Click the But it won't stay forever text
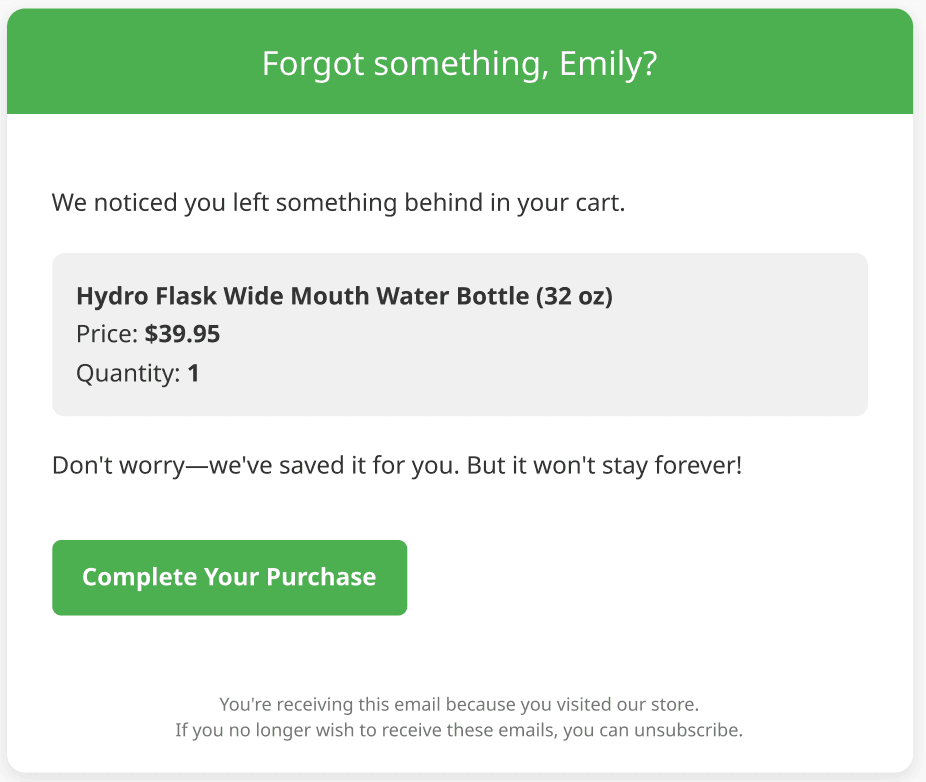 tap(604, 465)
